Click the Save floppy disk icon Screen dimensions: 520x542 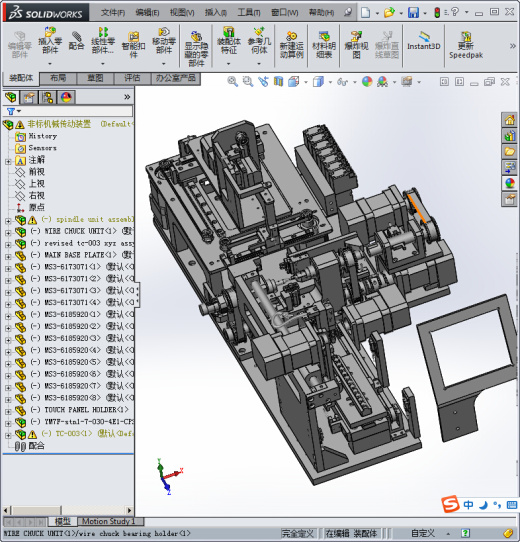(x=414, y=13)
